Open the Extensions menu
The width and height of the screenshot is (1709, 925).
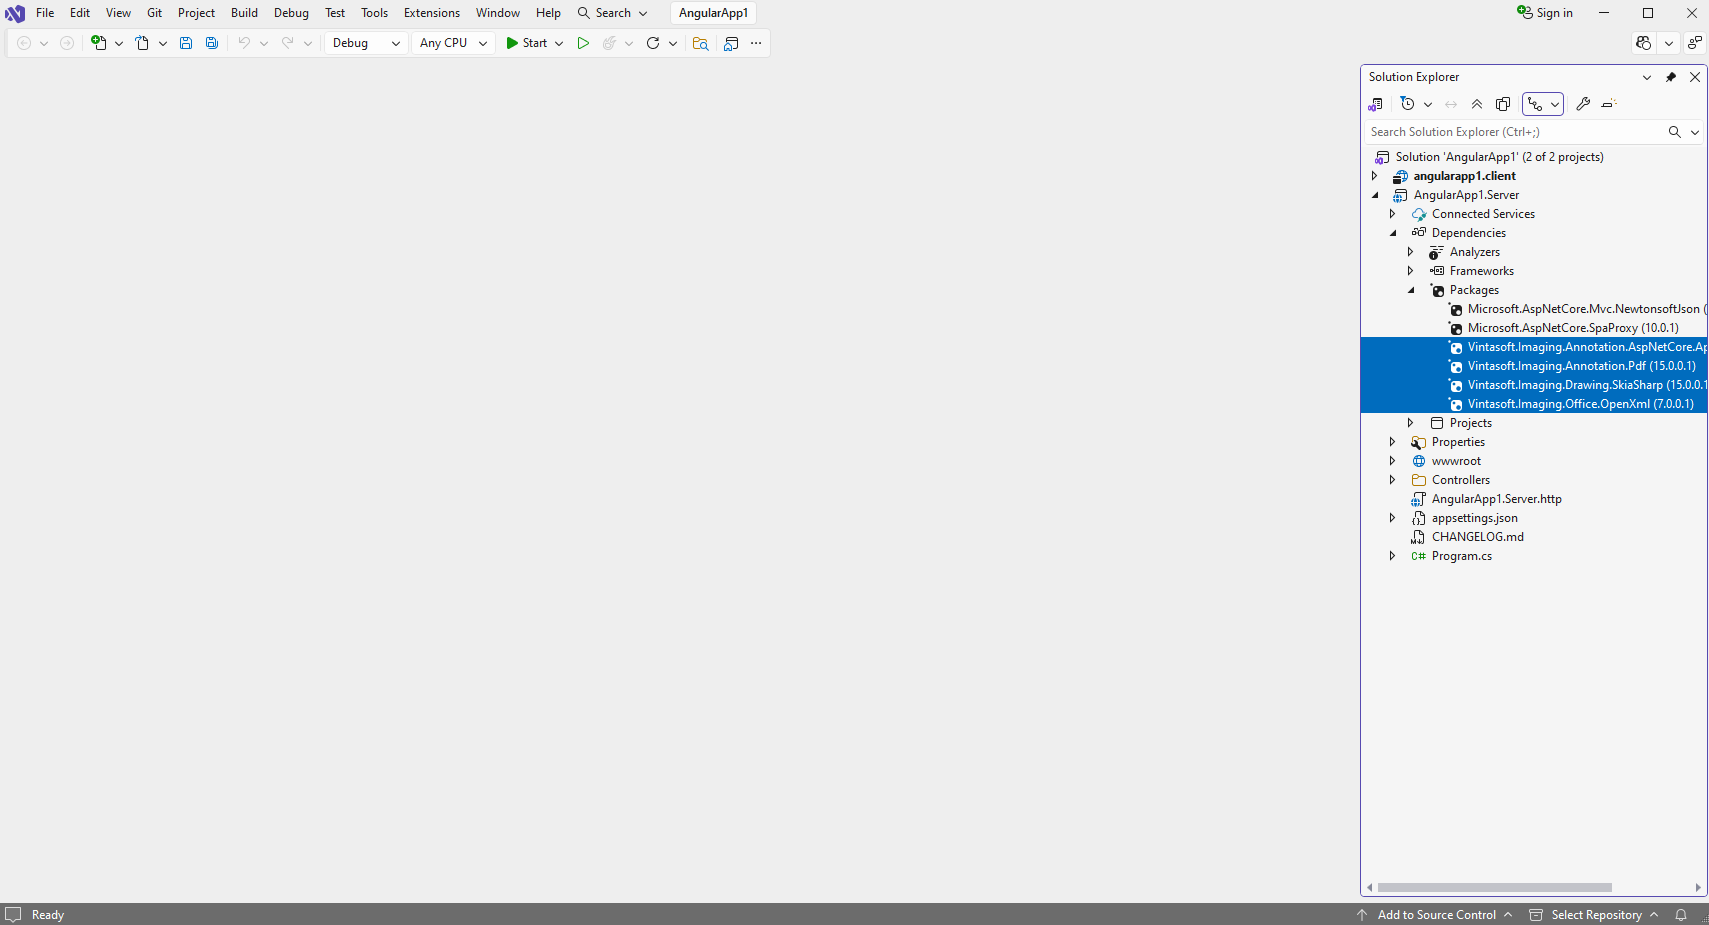coord(432,13)
